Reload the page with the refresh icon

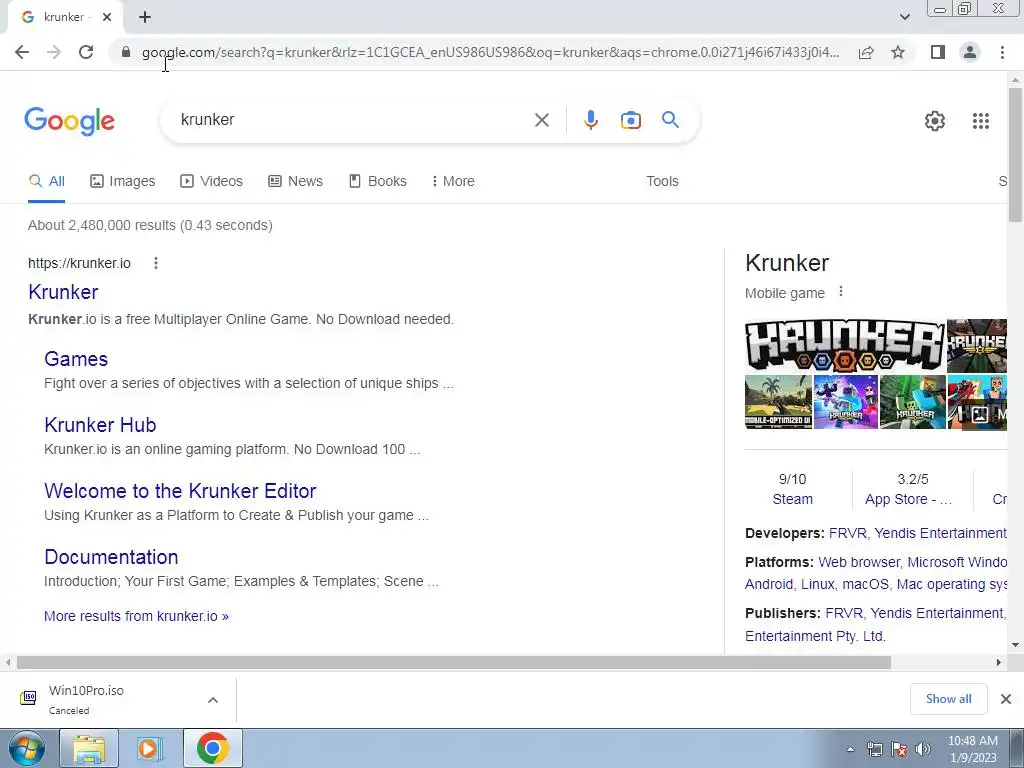pos(86,52)
